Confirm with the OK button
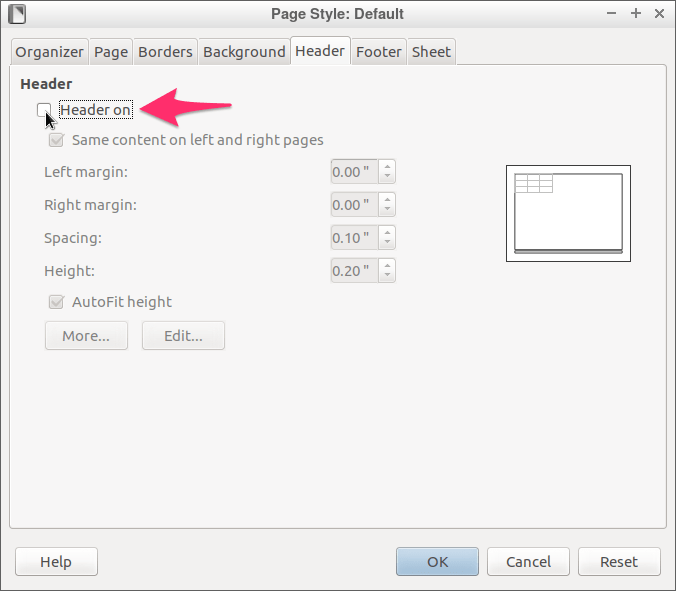Viewport: 676px width, 591px height. 437,562
